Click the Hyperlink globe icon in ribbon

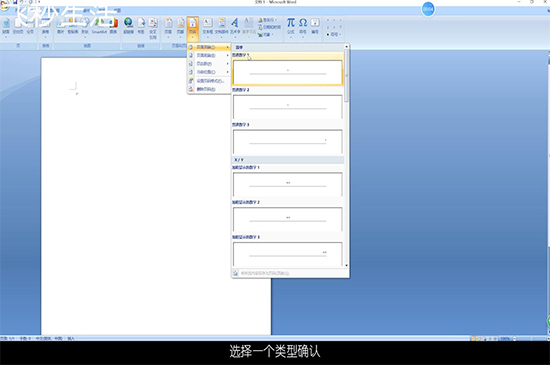[128, 23]
